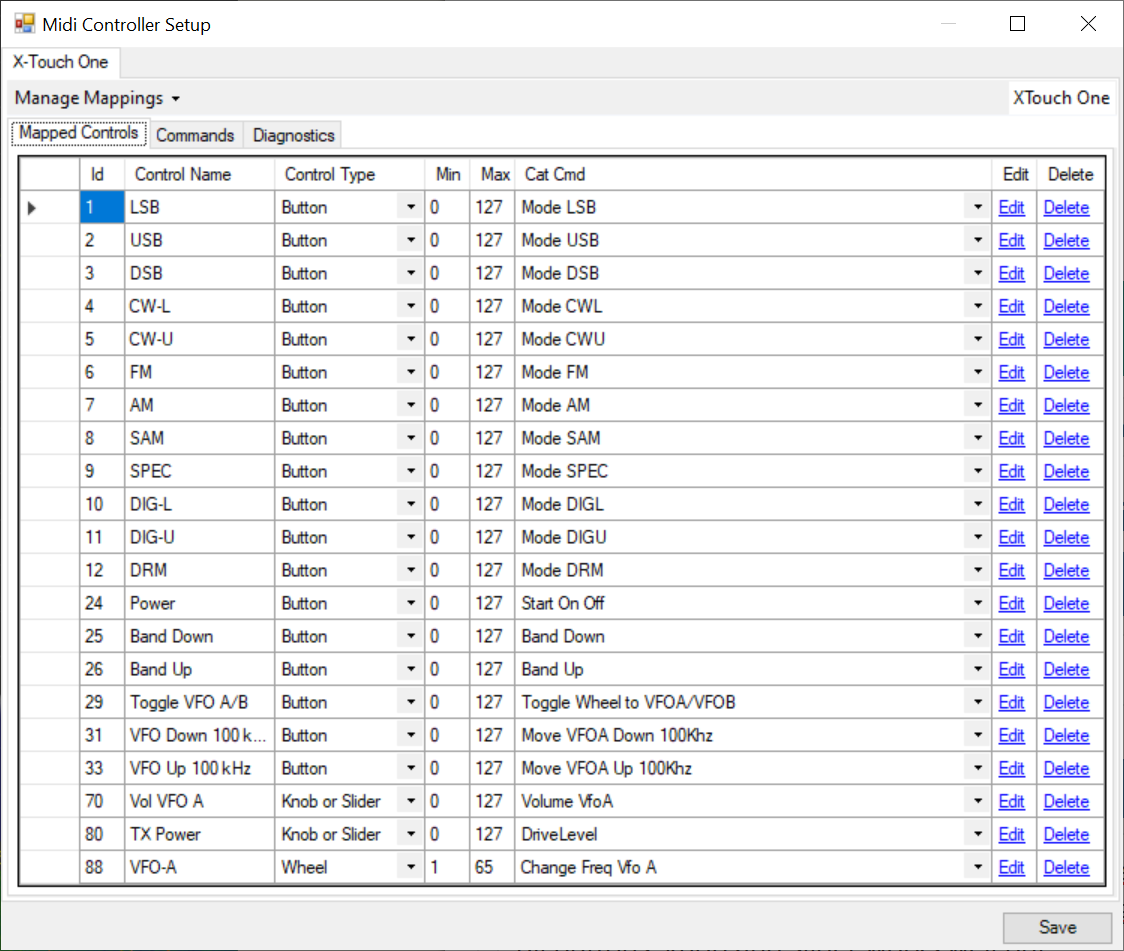This screenshot has width=1124, height=951.
Task: Click the 'SAM' control name cell
Action: coord(199,439)
